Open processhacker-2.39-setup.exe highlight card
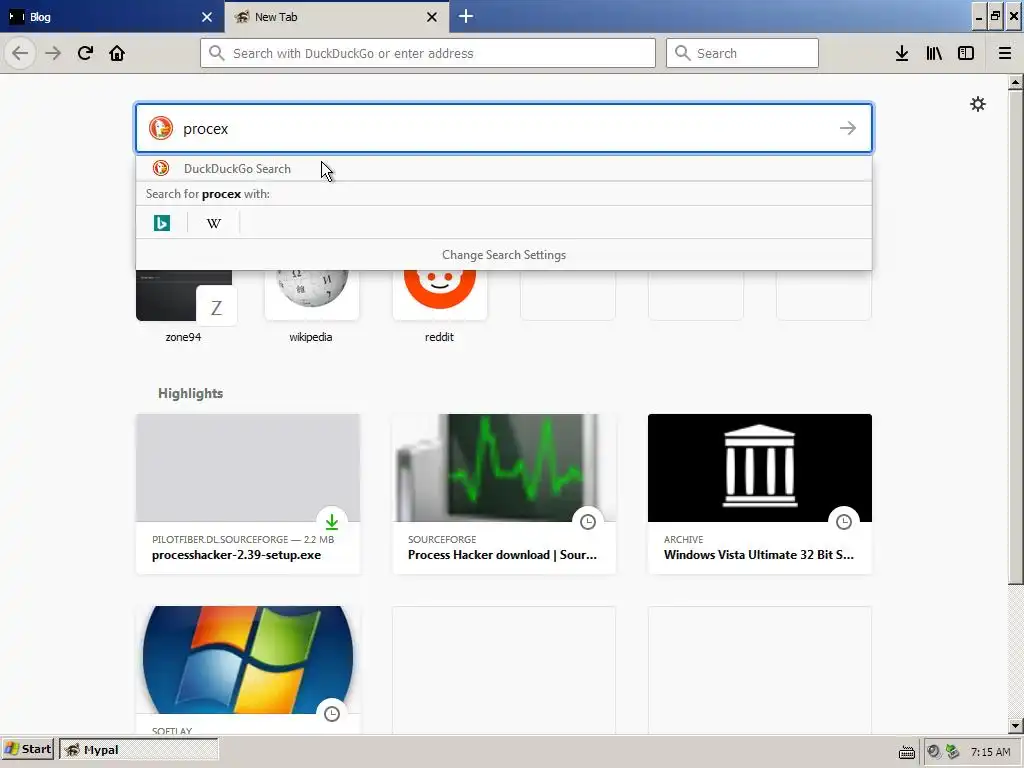The height and width of the screenshot is (768, 1024). click(248, 494)
